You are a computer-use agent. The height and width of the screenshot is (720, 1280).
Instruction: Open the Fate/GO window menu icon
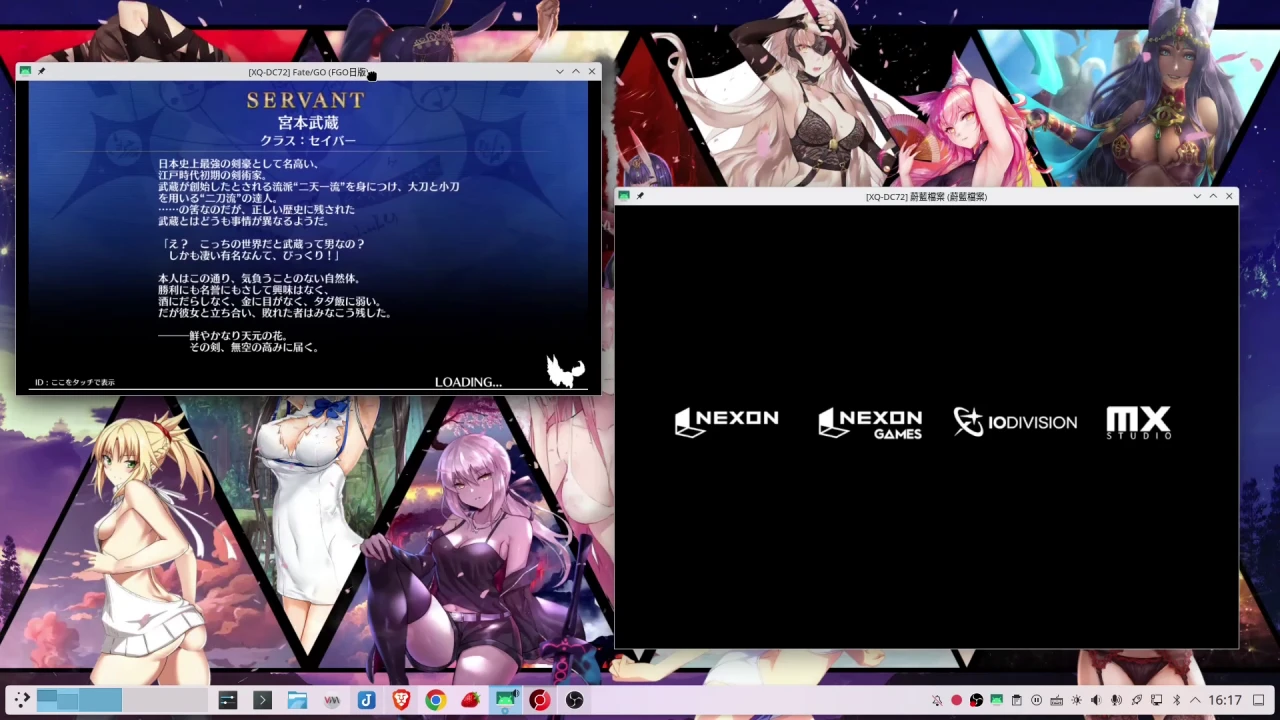[25, 71]
